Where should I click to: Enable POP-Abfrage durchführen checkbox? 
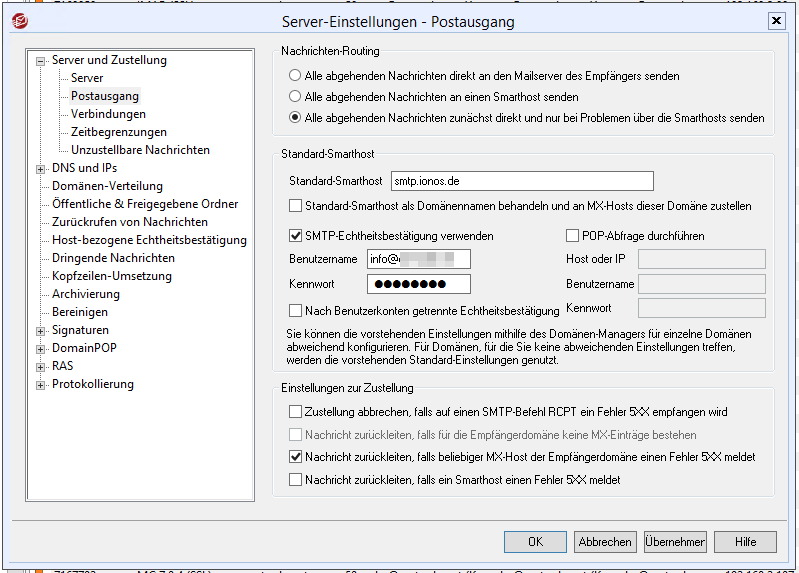click(x=573, y=236)
